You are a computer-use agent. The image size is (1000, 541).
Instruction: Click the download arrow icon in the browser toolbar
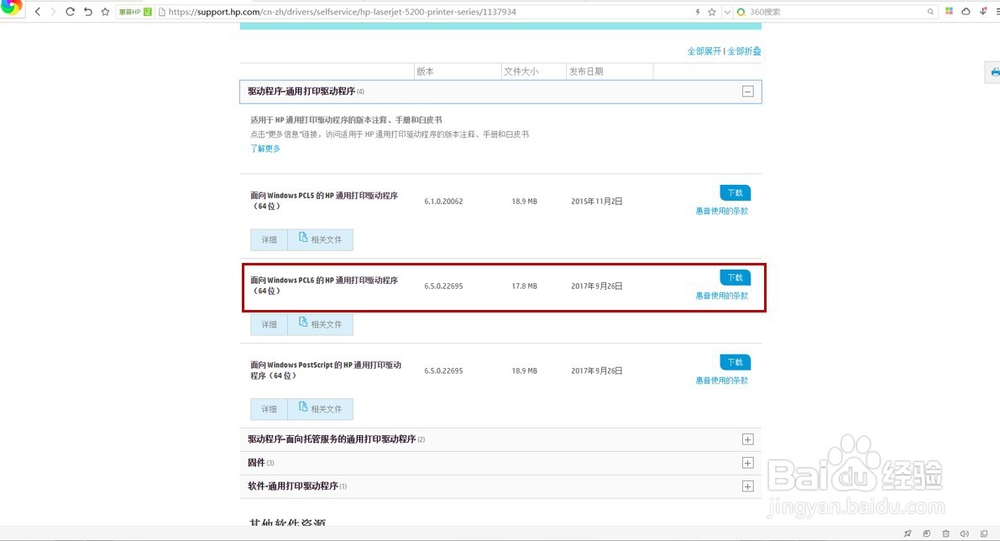click(x=983, y=11)
